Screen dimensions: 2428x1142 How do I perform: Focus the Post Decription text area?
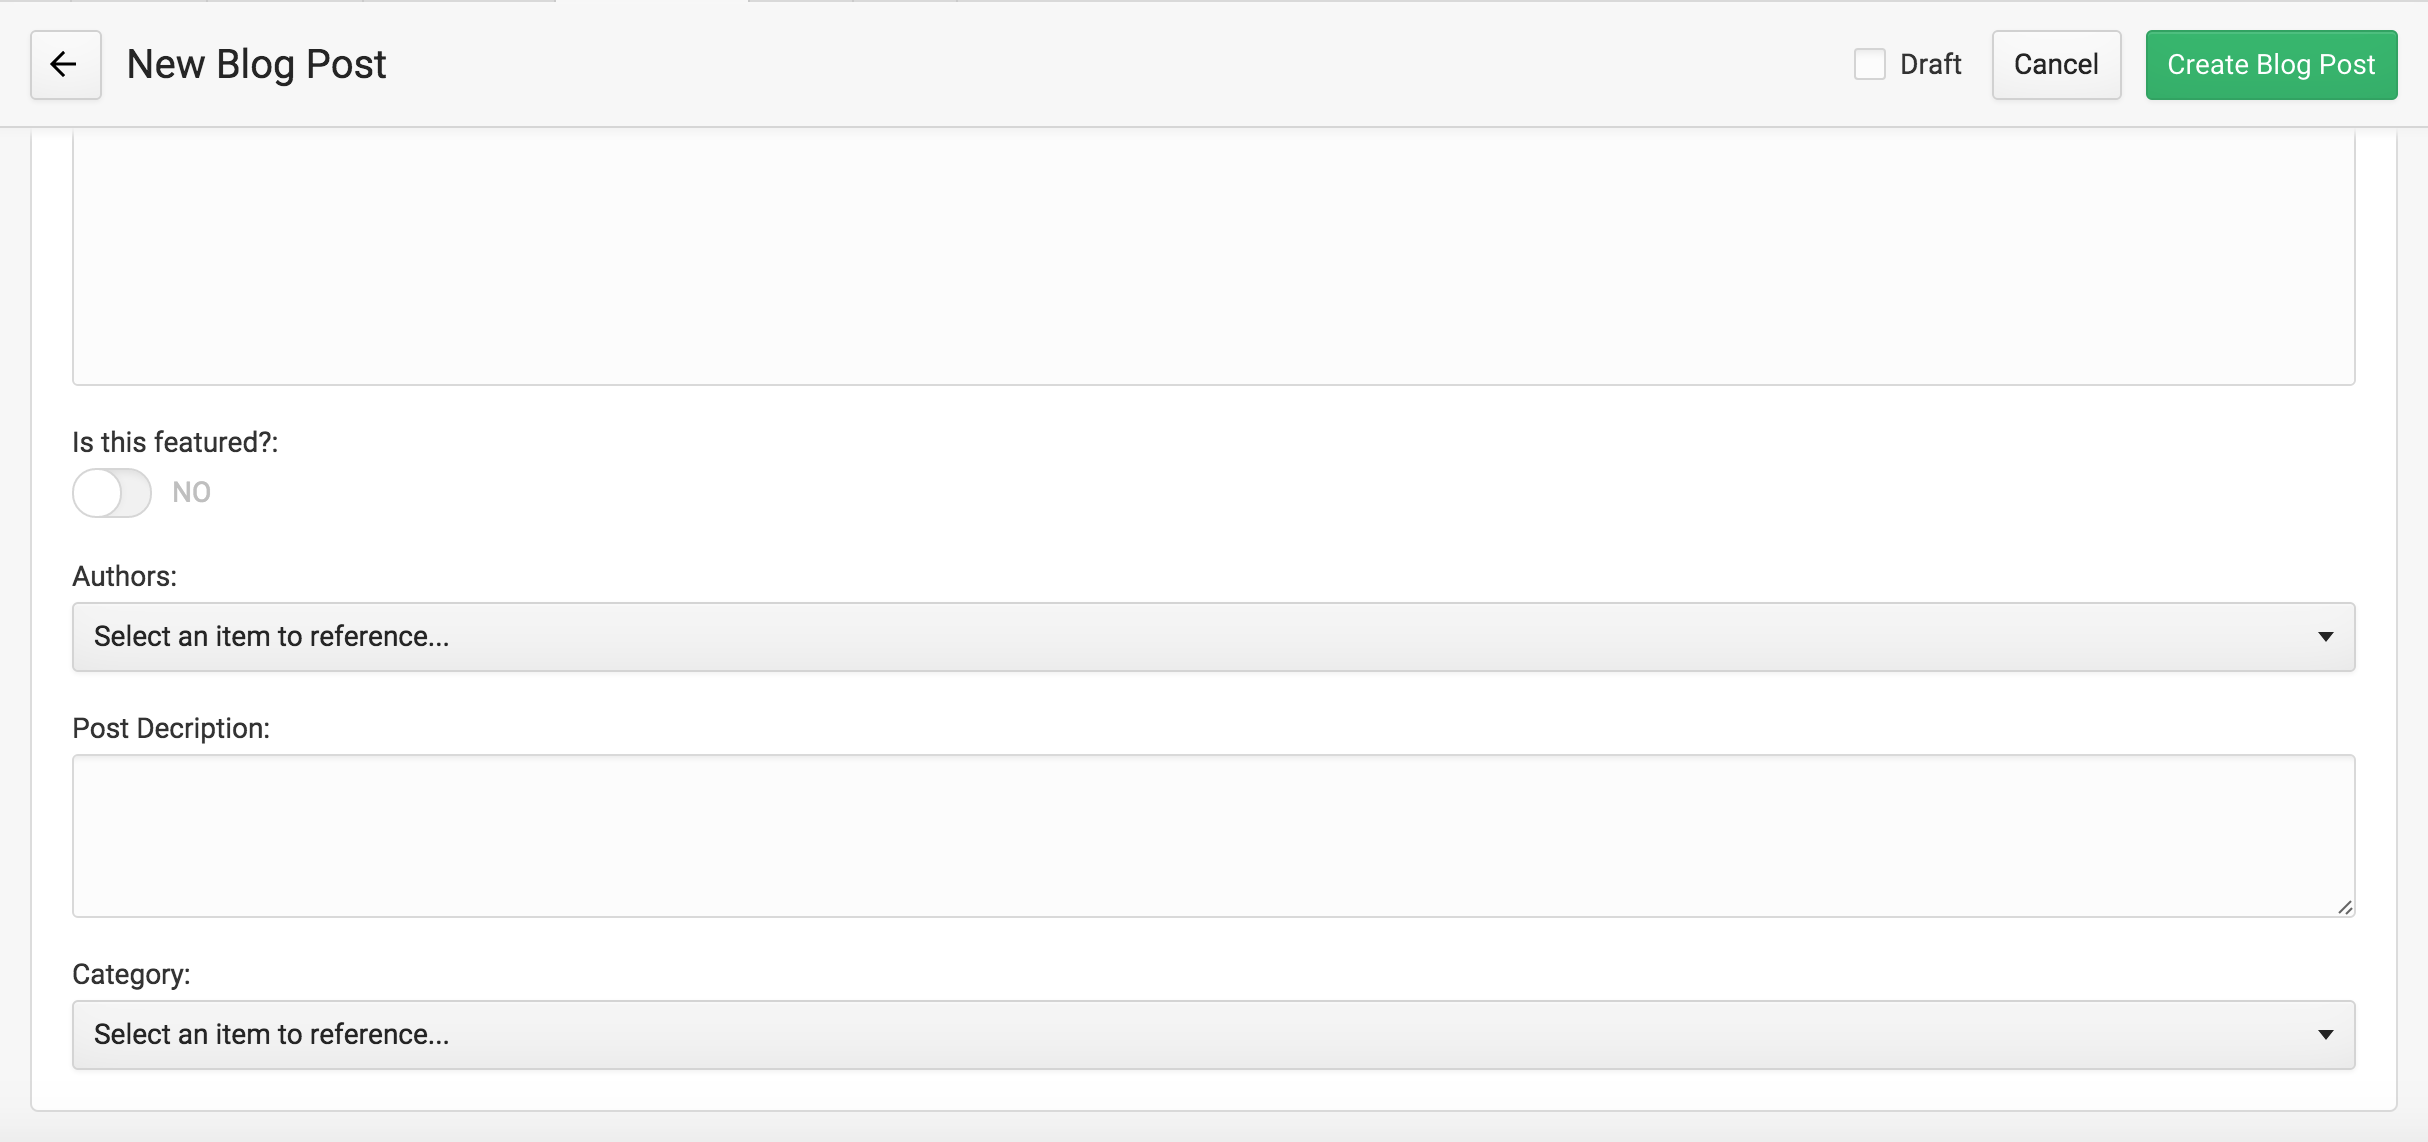tap(1213, 836)
